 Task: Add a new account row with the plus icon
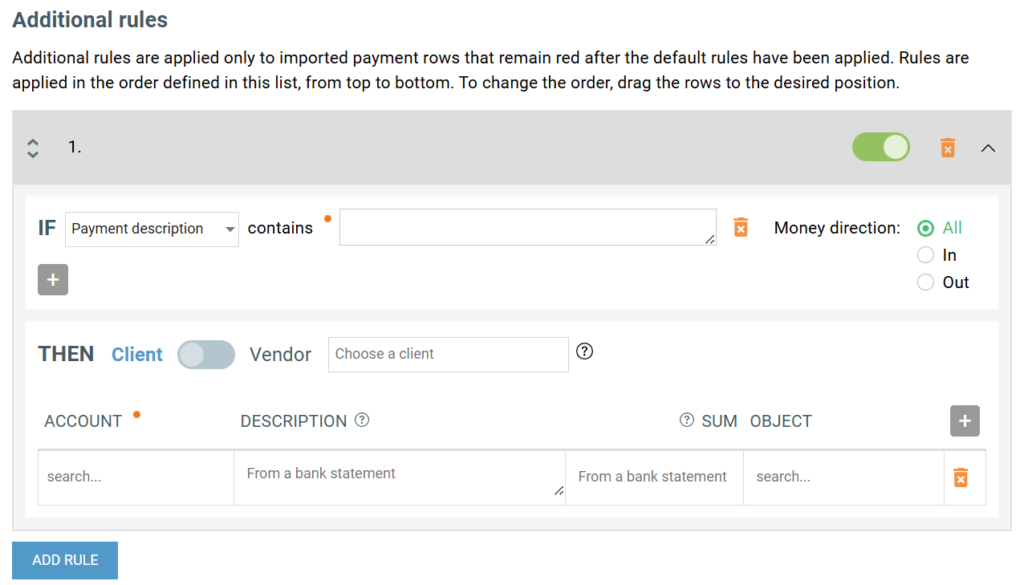coord(964,421)
